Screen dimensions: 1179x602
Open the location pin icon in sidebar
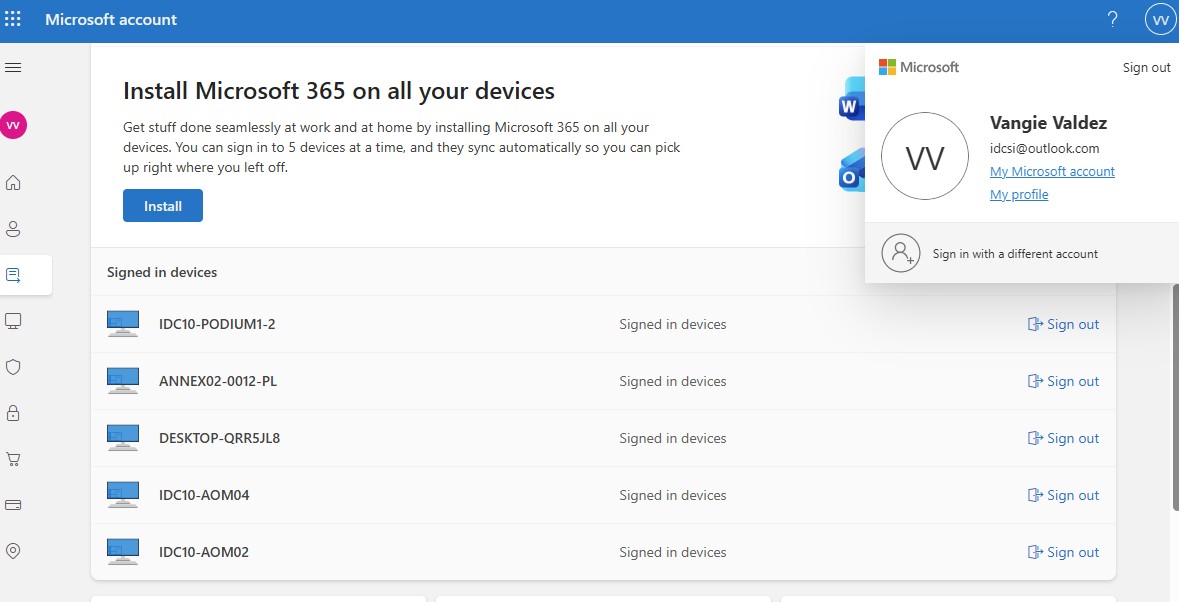[13, 551]
